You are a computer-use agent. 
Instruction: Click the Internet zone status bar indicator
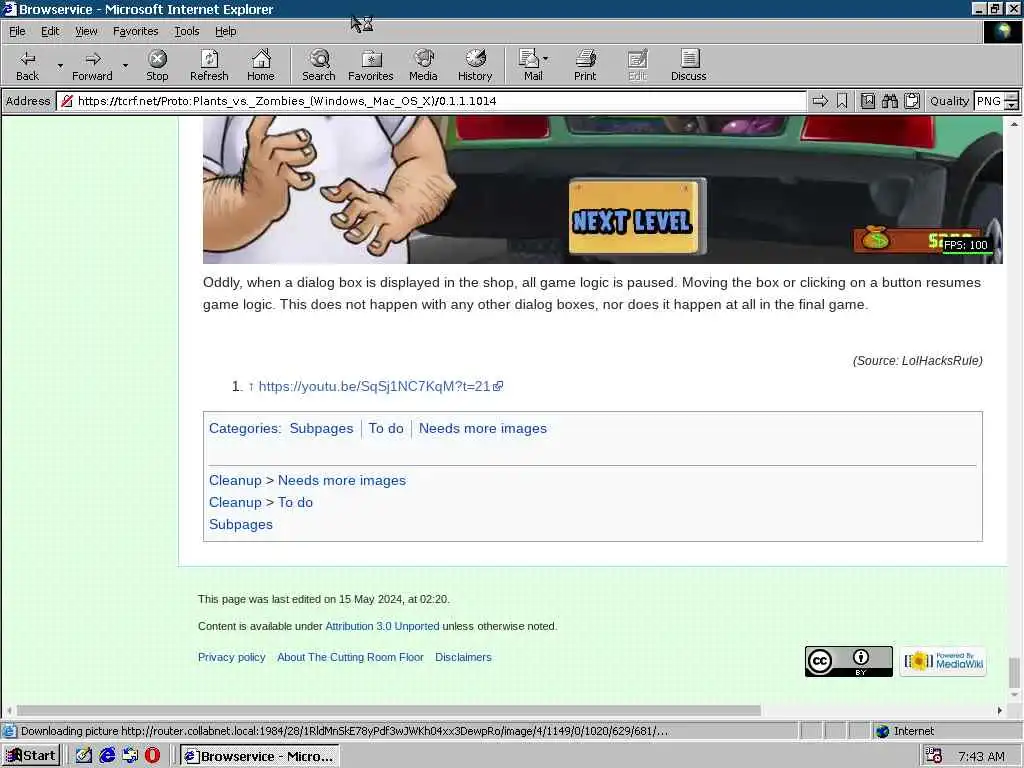[906, 731]
